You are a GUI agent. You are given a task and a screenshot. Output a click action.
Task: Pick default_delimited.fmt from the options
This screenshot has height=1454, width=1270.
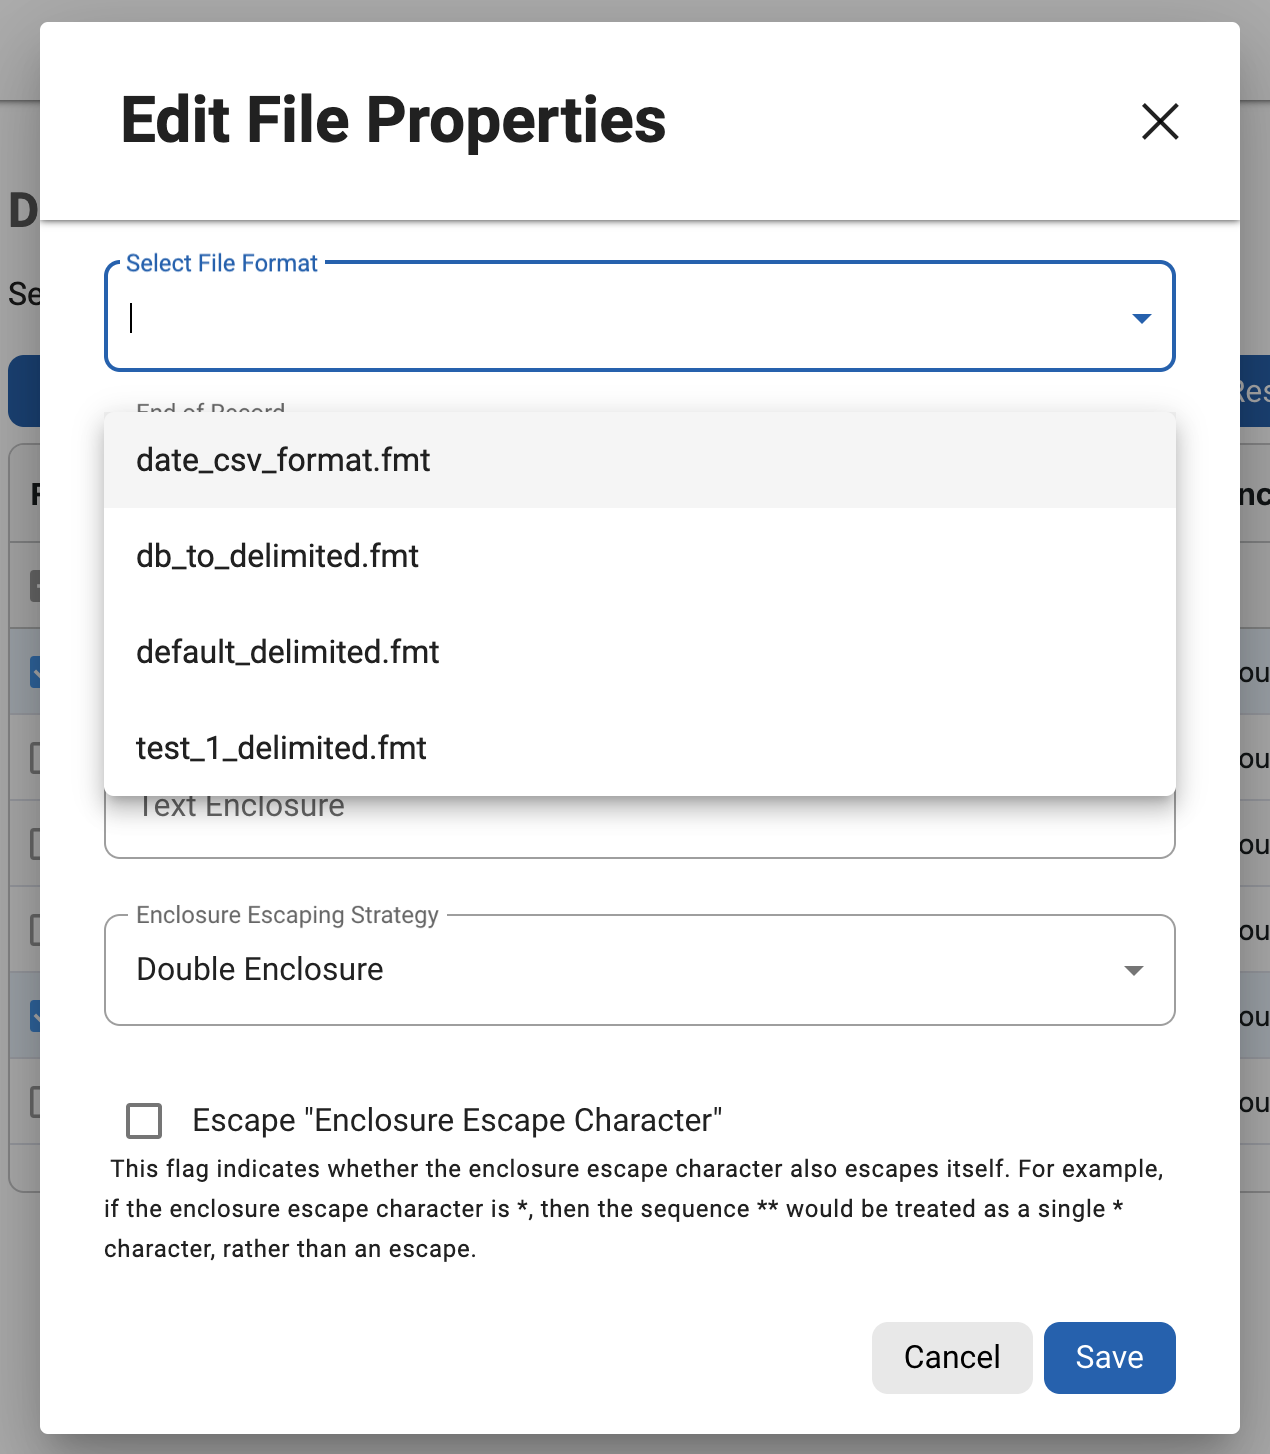point(288,652)
